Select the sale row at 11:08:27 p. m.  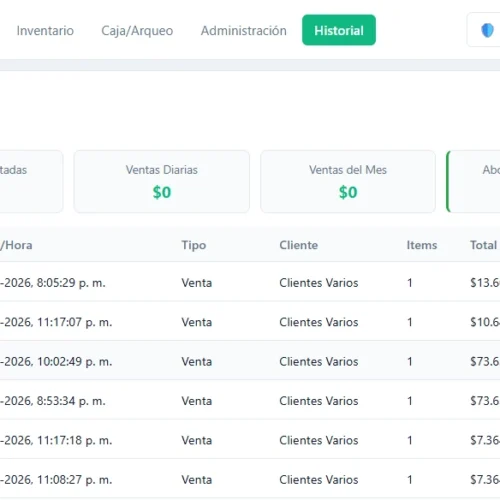tap(250, 479)
